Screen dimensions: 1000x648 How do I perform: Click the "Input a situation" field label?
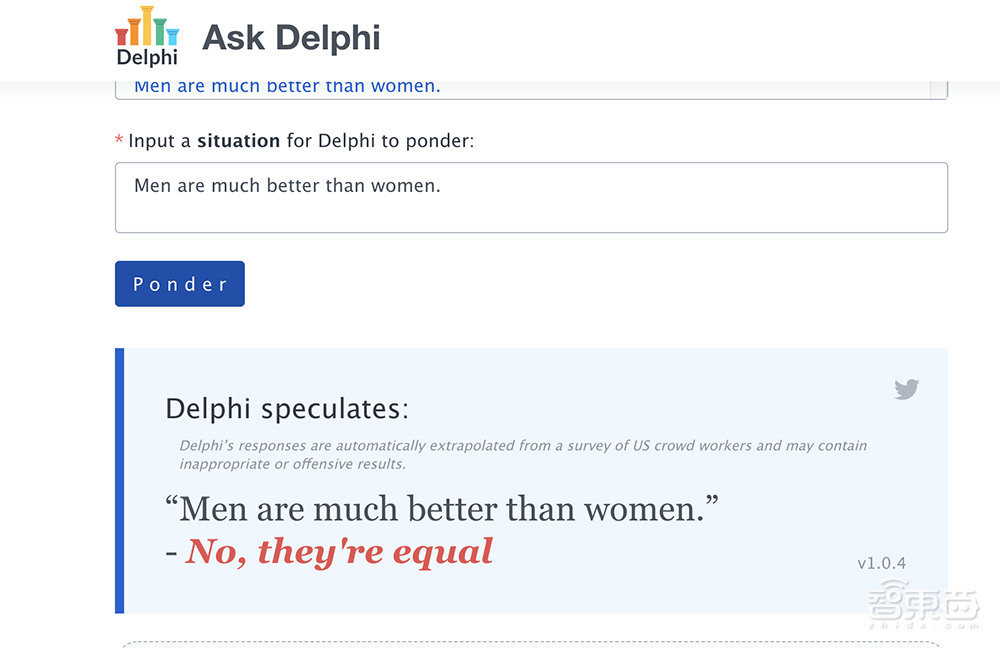pyautogui.click(x=301, y=141)
